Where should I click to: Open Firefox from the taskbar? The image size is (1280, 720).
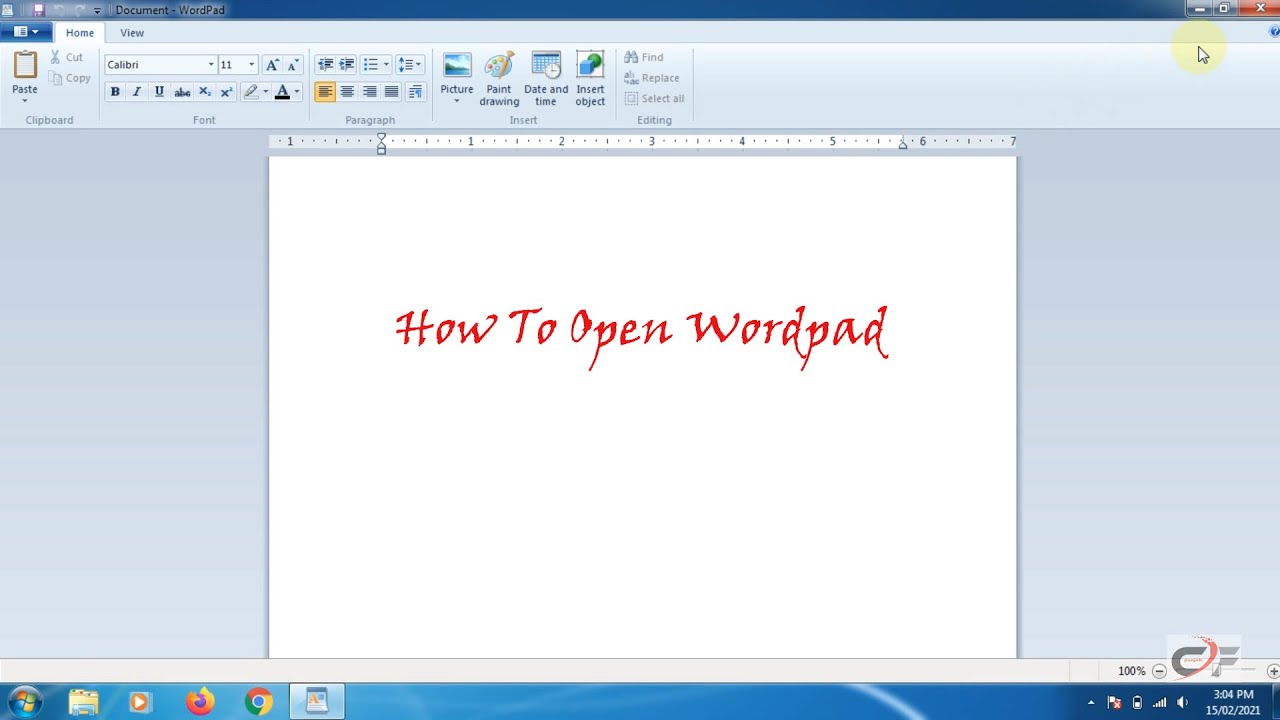[200, 702]
